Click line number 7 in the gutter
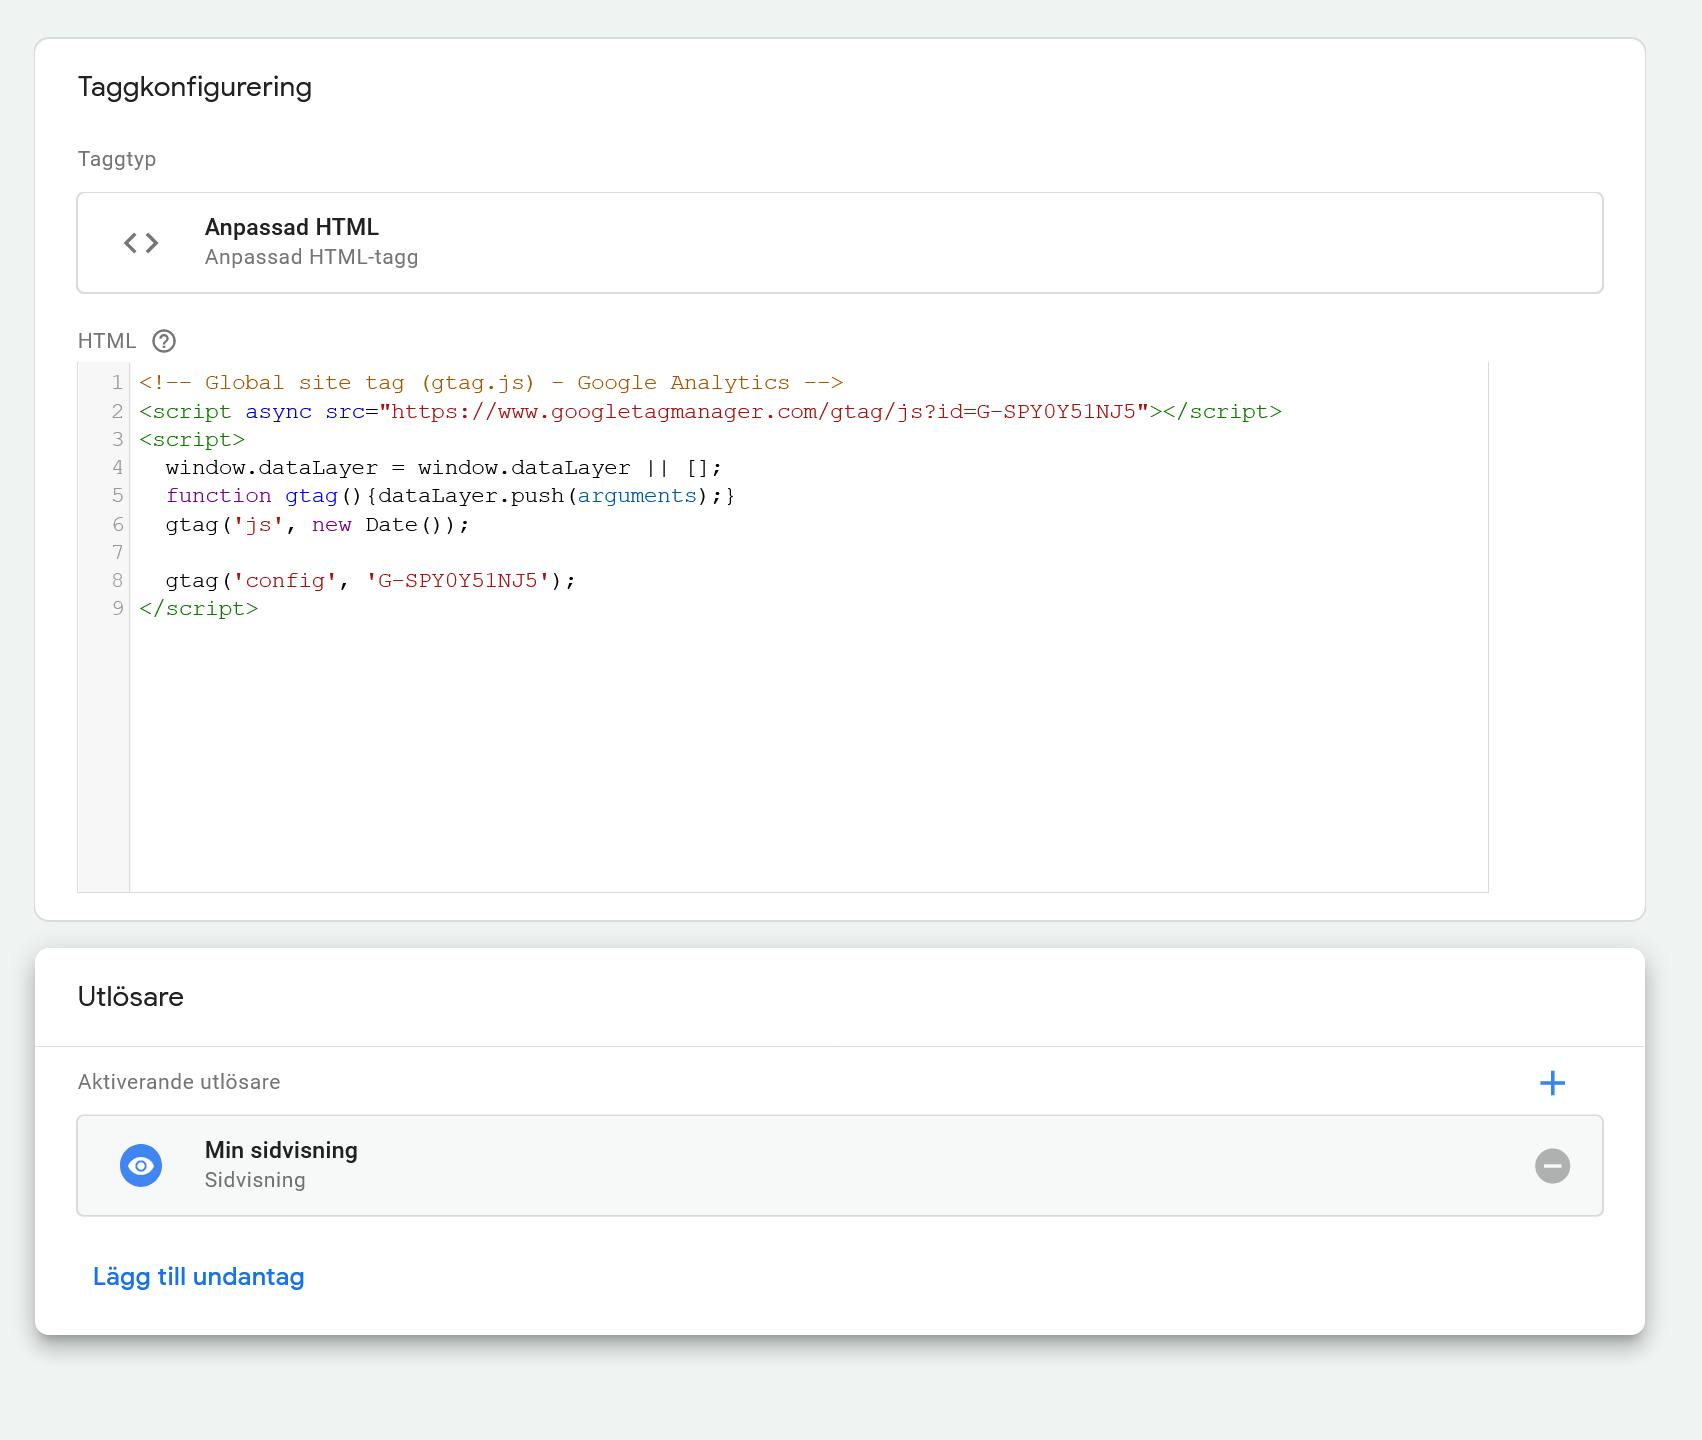 point(117,552)
